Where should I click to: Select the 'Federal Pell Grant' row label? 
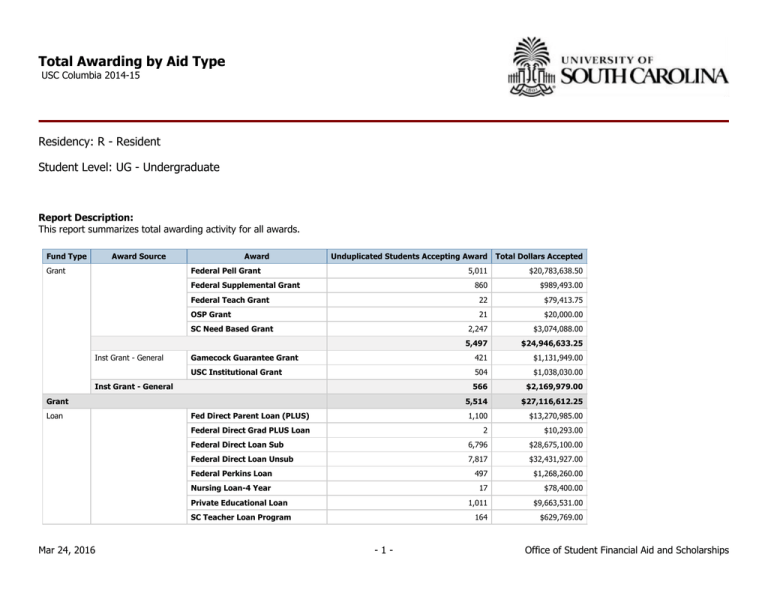coord(226,271)
